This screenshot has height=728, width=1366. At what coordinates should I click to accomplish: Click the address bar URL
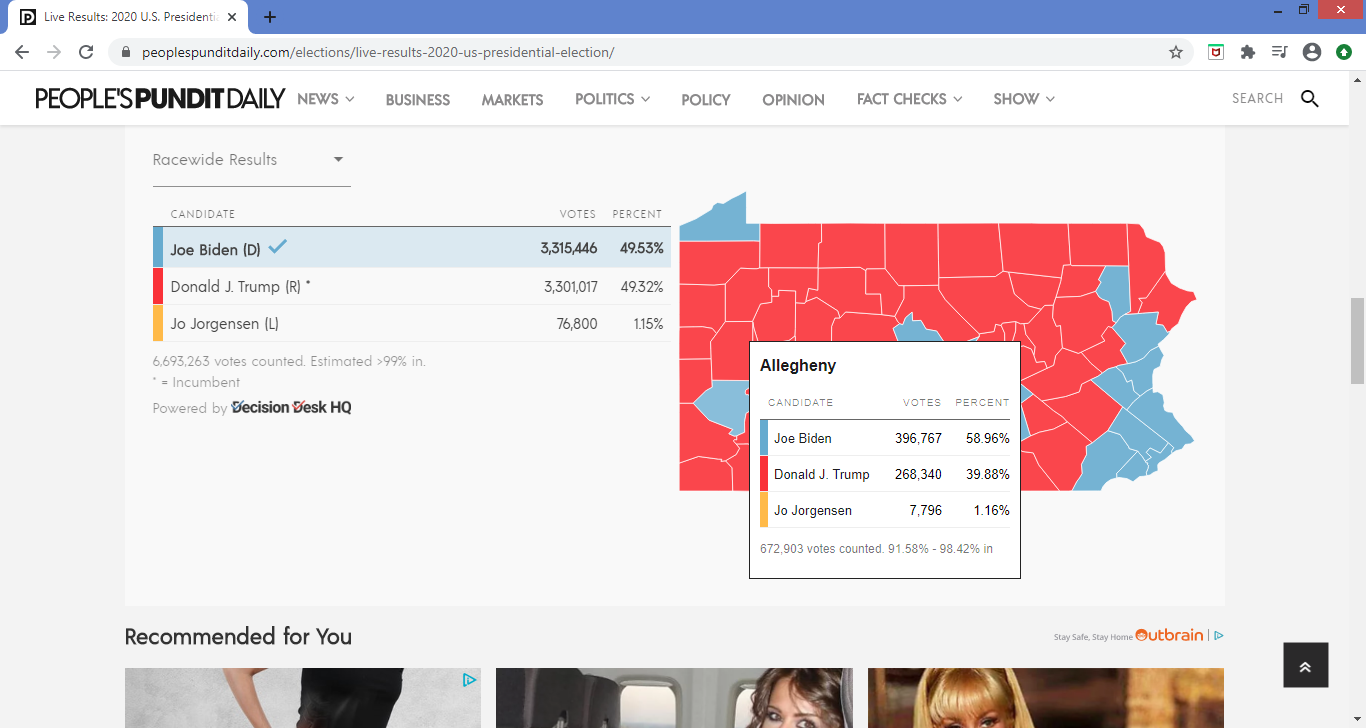click(x=378, y=52)
